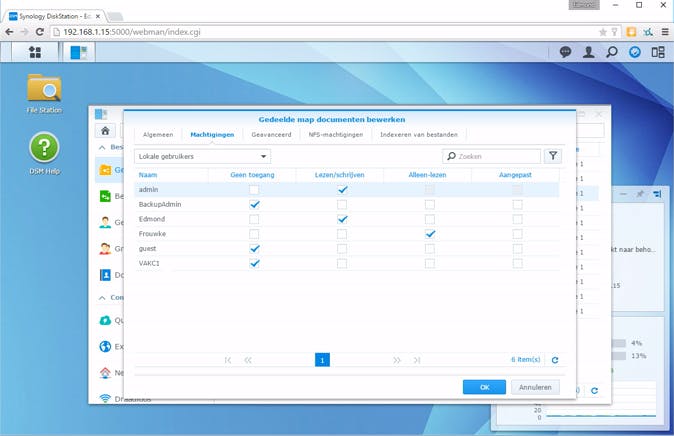Click the Zoeken search field

[491, 156]
